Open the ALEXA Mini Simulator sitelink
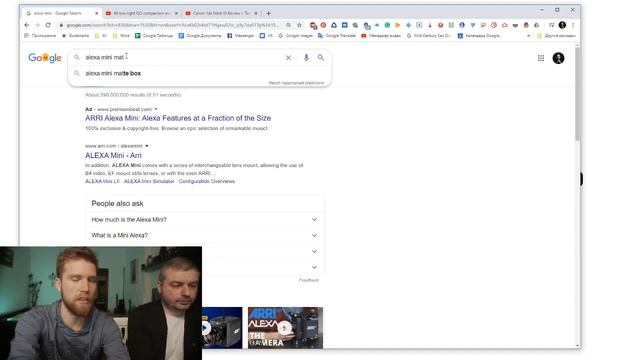The height and width of the screenshot is (360, 640). point(149,181)
